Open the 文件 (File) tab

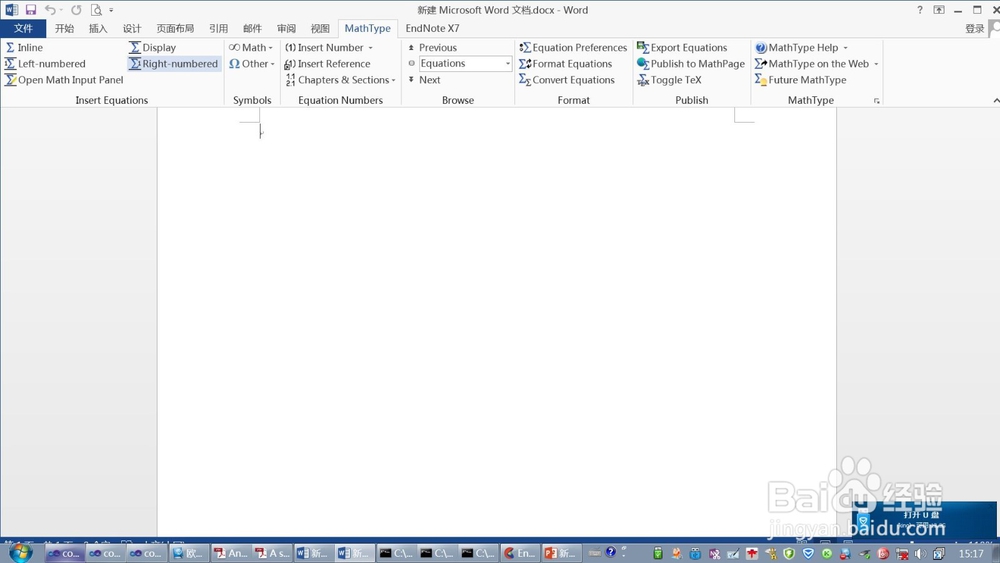23,28
